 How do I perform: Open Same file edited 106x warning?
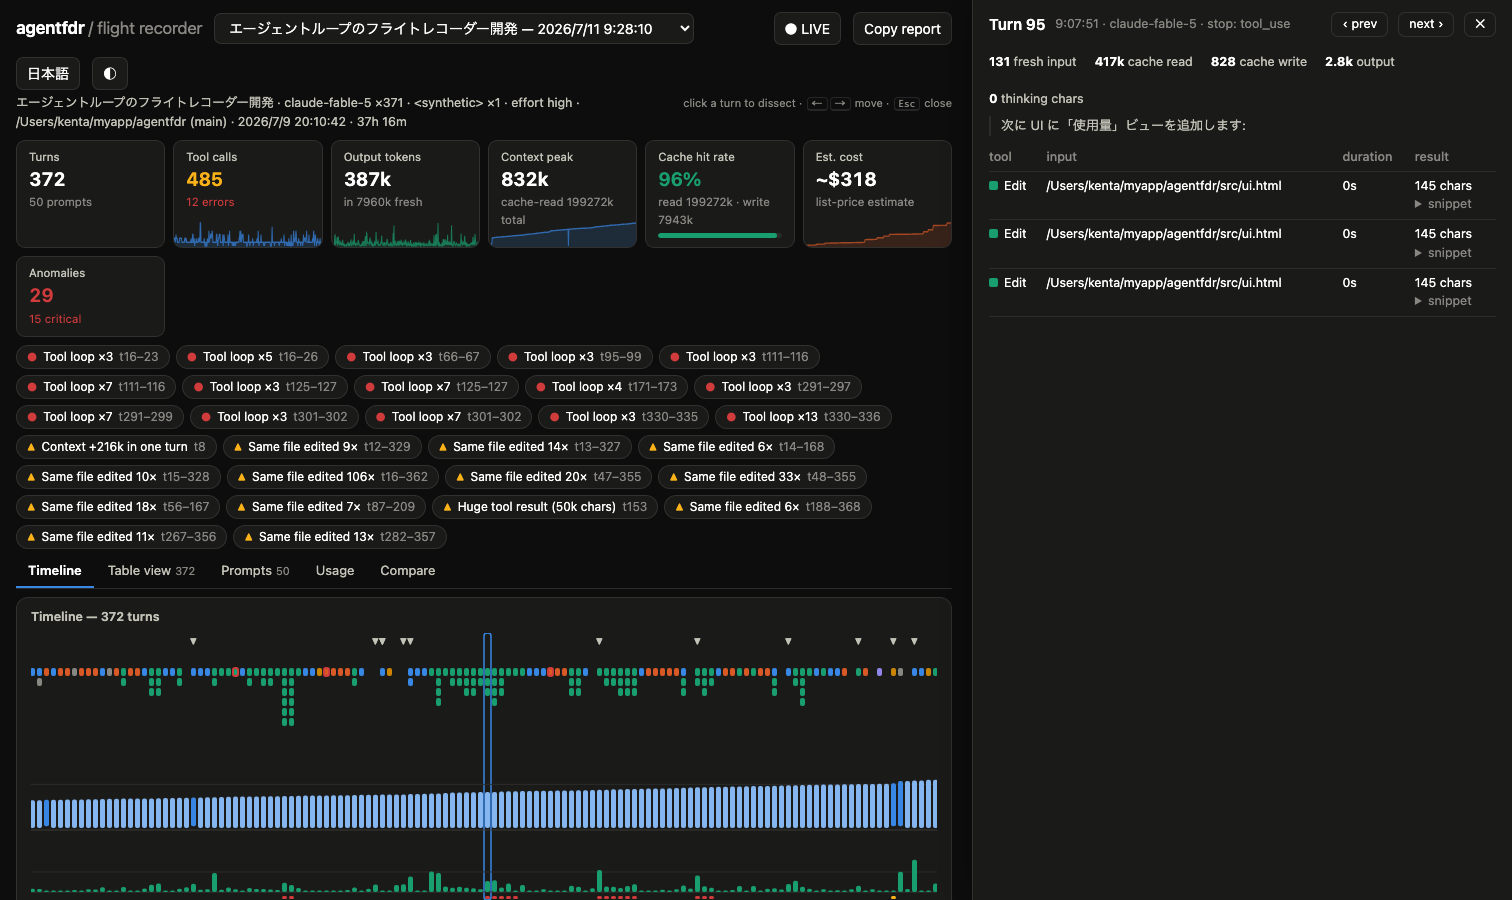(332, 477)
